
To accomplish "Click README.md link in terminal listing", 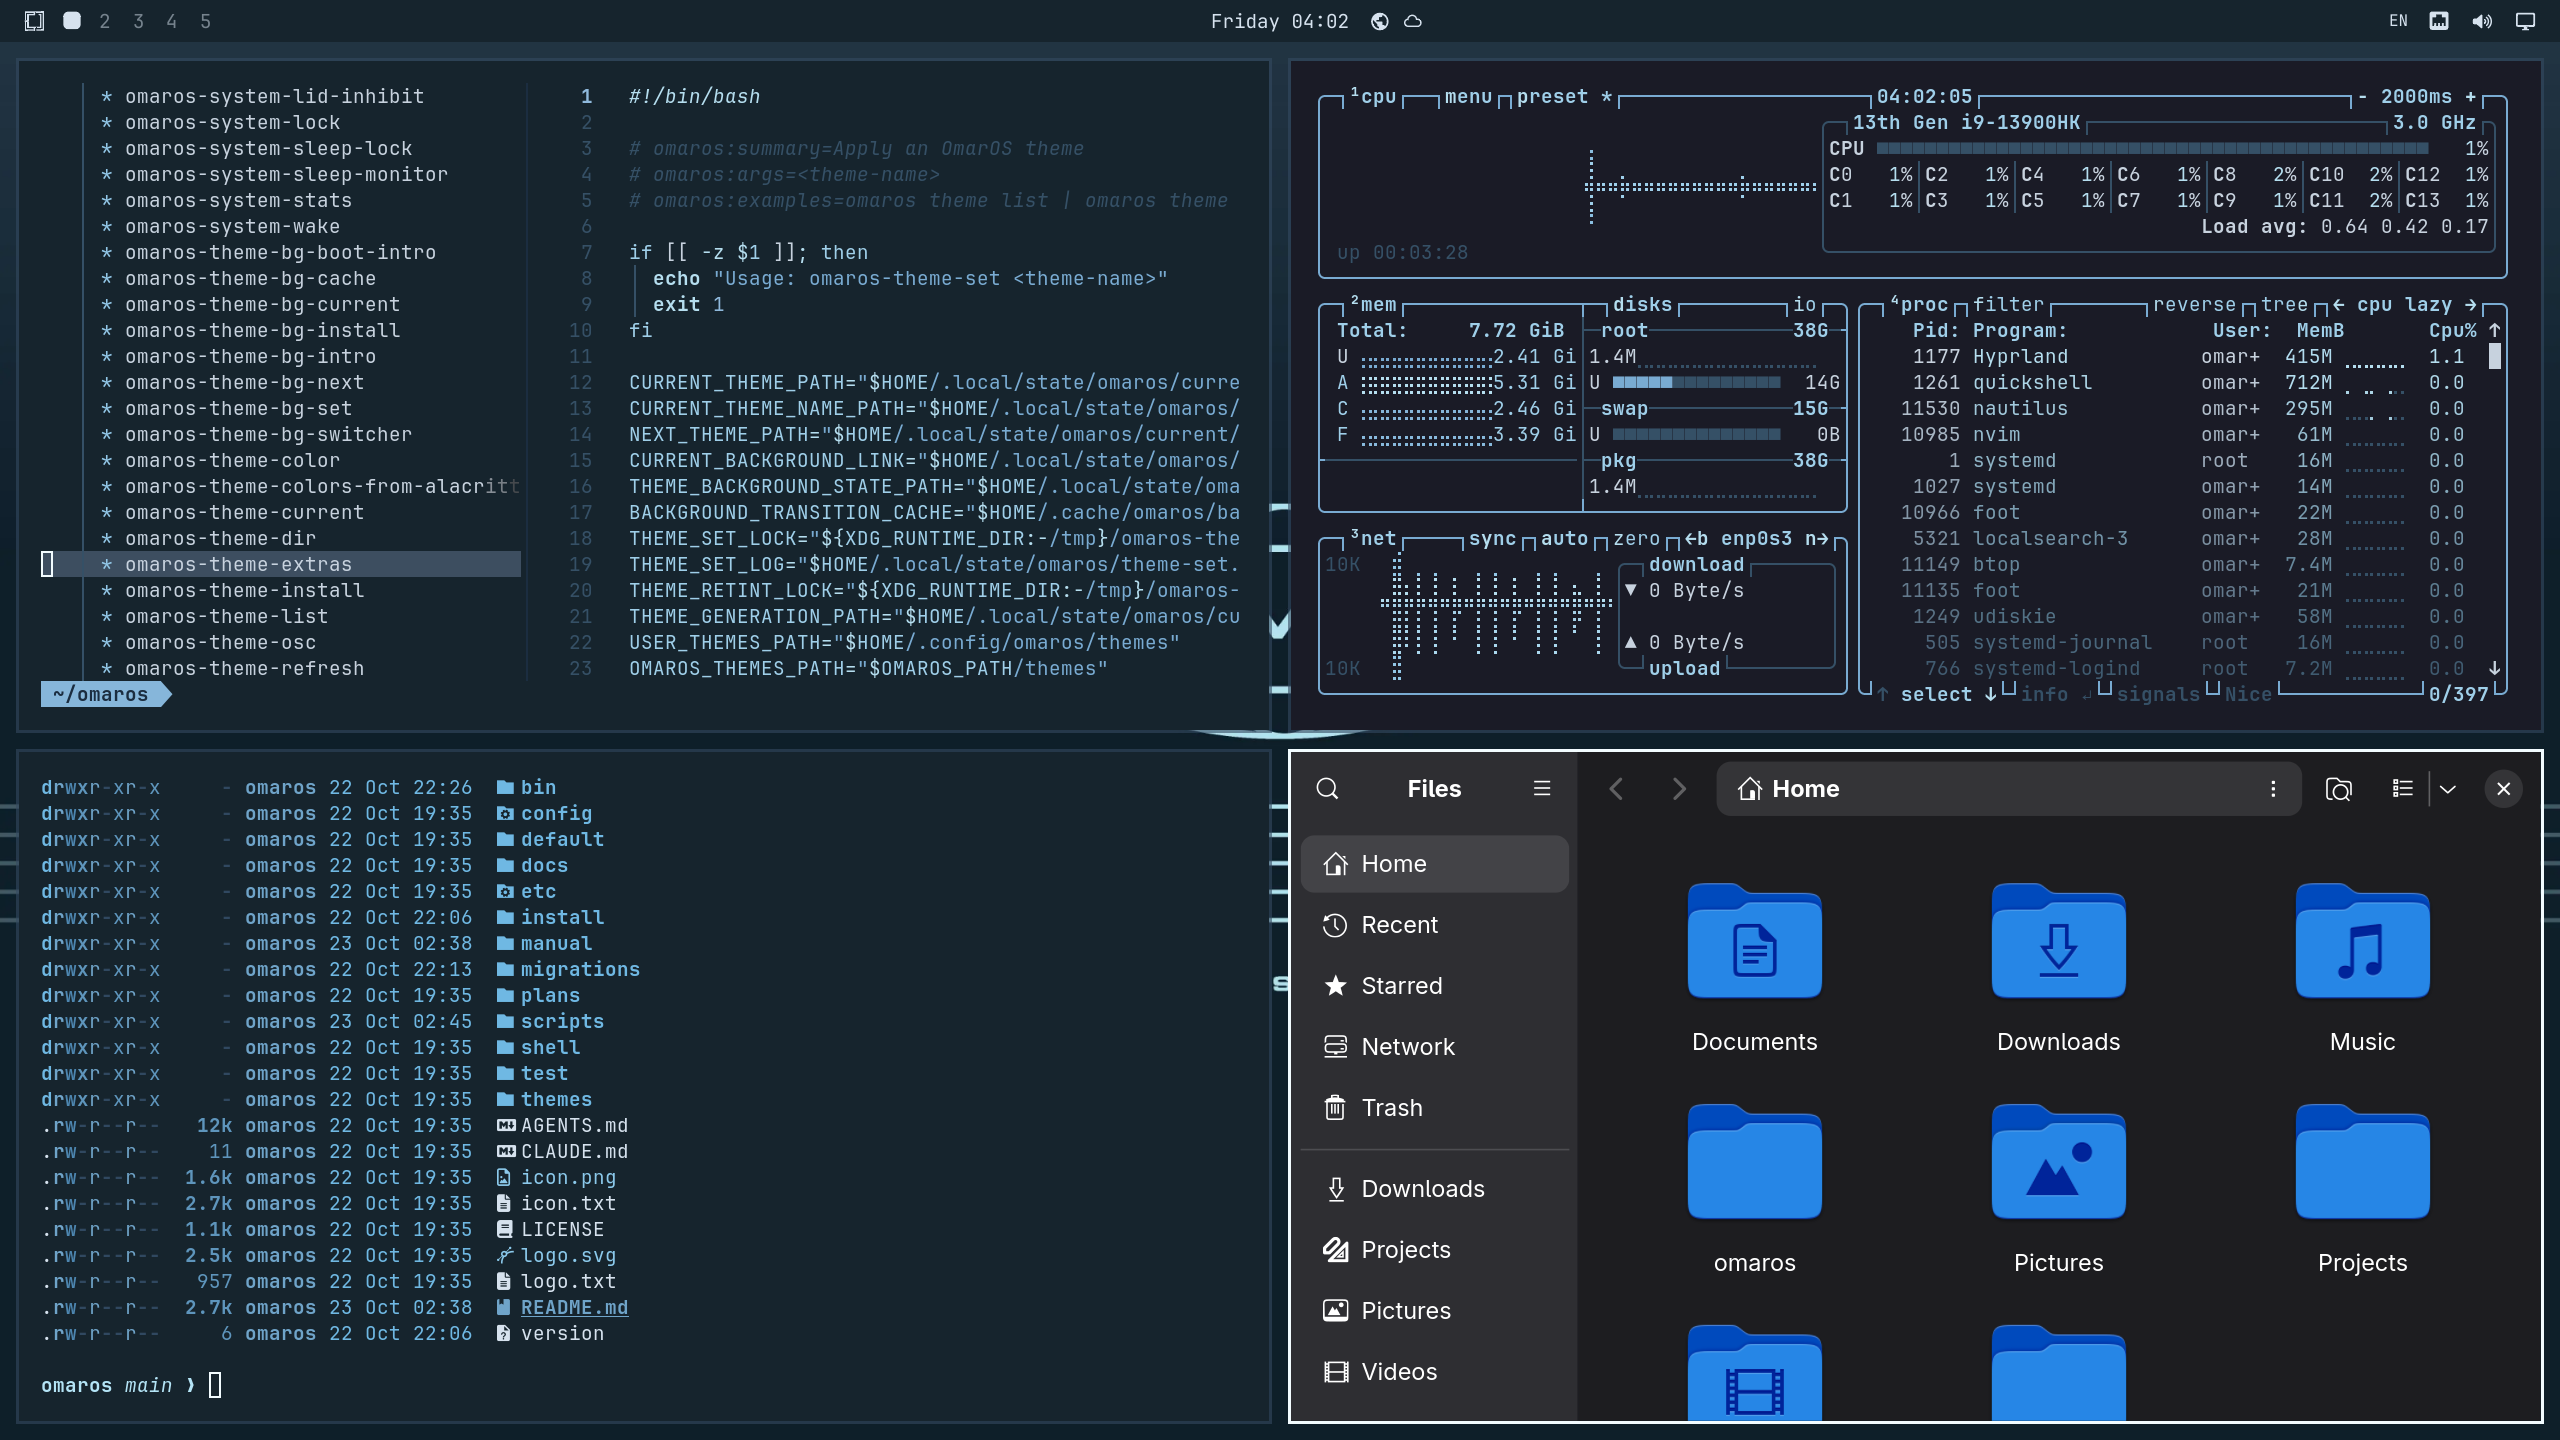I will coord(574,1308).
